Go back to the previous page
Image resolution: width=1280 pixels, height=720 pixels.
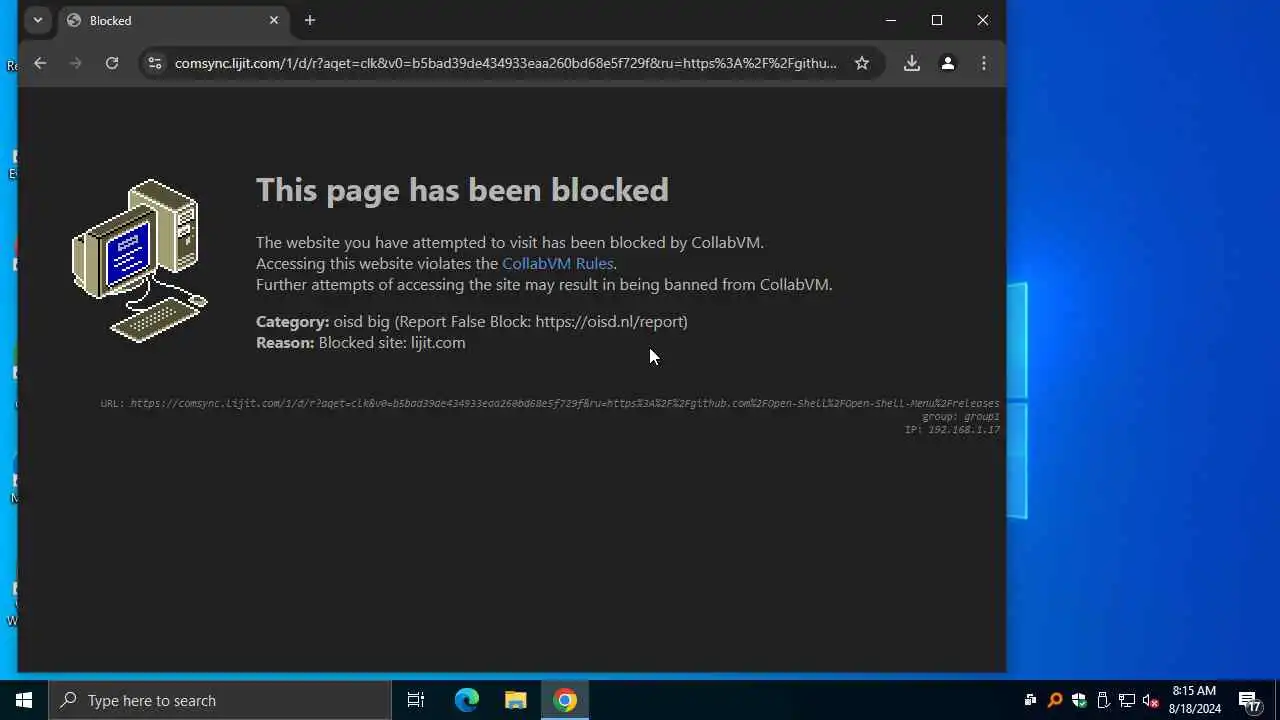point(40,63)
